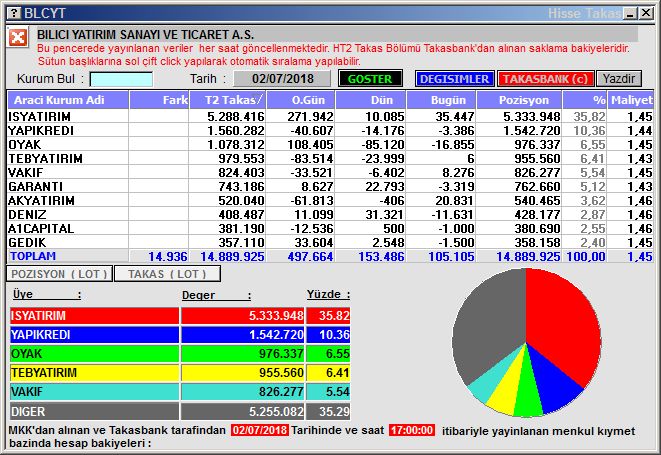
Task: Click Bugün value 20.831 for AKYATIRIM
Action: pyautogui.click(x=455, y=201)
